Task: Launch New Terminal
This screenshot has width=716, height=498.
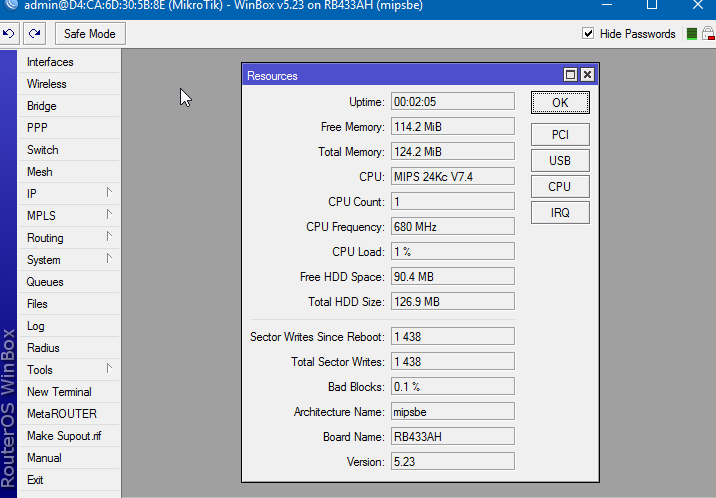Action: [68, 392]
